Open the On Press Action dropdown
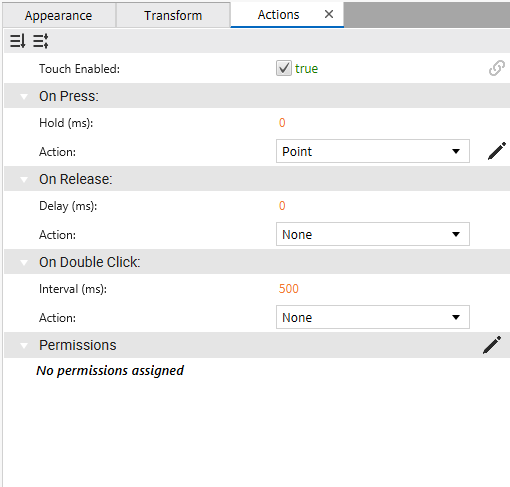Image resolution: width=510 pixels, height=487 pixels. point(373,151)
